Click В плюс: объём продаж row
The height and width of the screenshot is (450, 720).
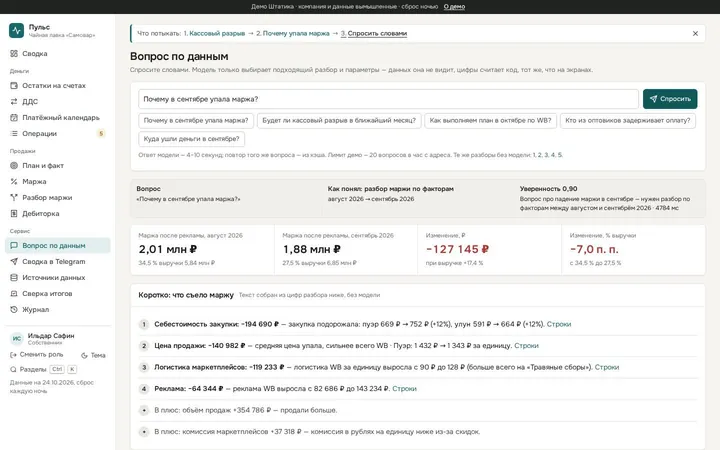[x=417, y=410]
